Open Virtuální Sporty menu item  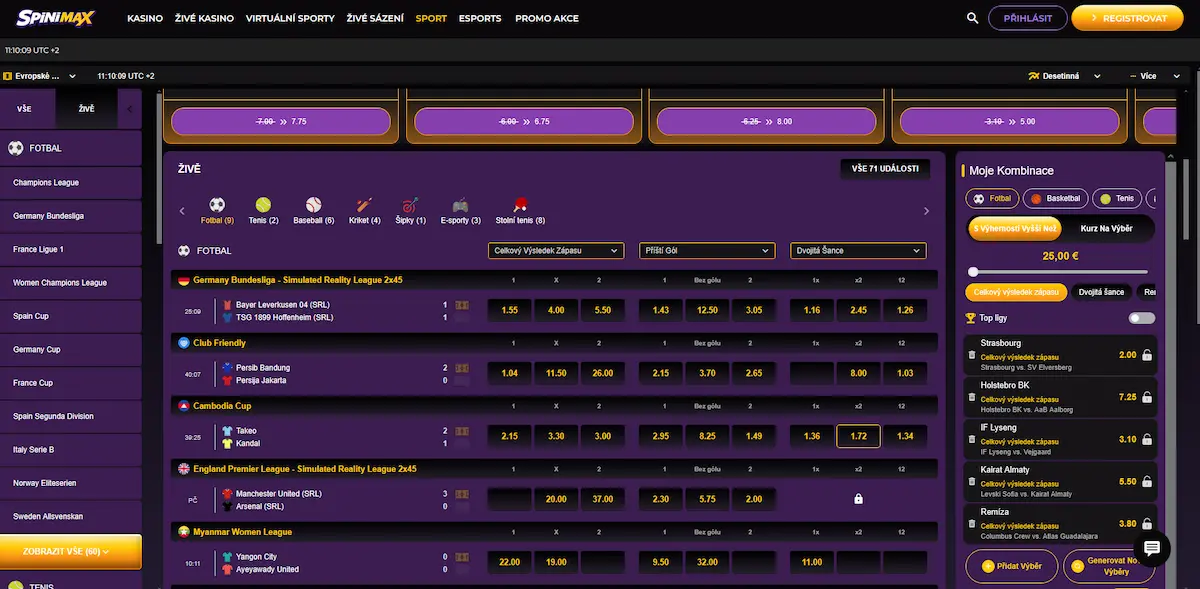290,18
